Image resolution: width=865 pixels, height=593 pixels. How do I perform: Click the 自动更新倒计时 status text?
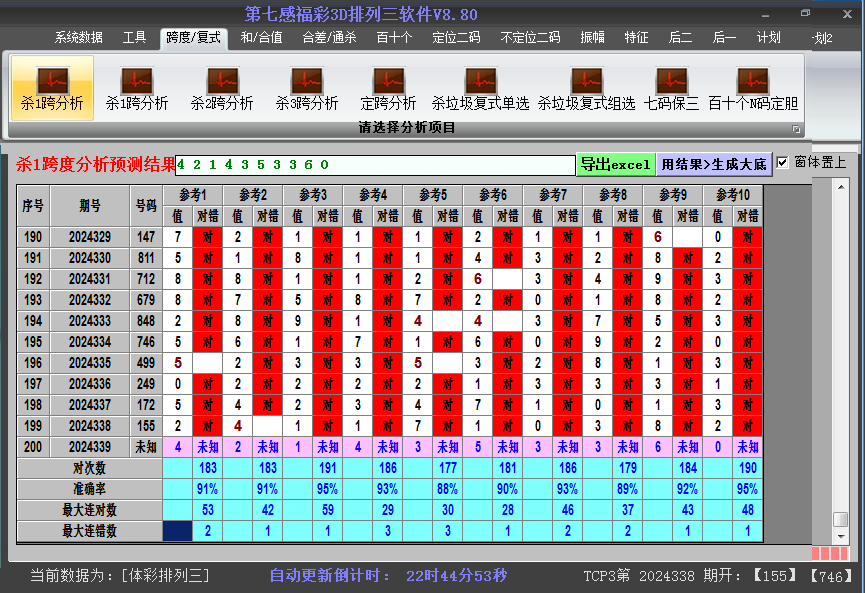[388, 576]
